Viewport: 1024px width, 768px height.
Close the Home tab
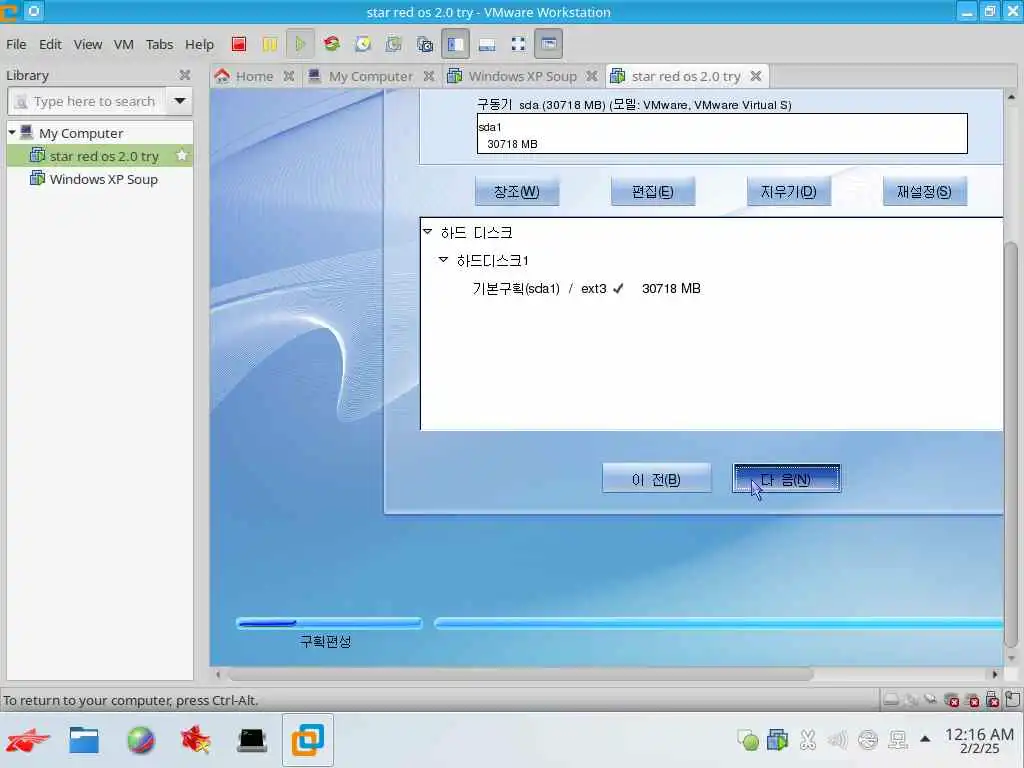289,76
